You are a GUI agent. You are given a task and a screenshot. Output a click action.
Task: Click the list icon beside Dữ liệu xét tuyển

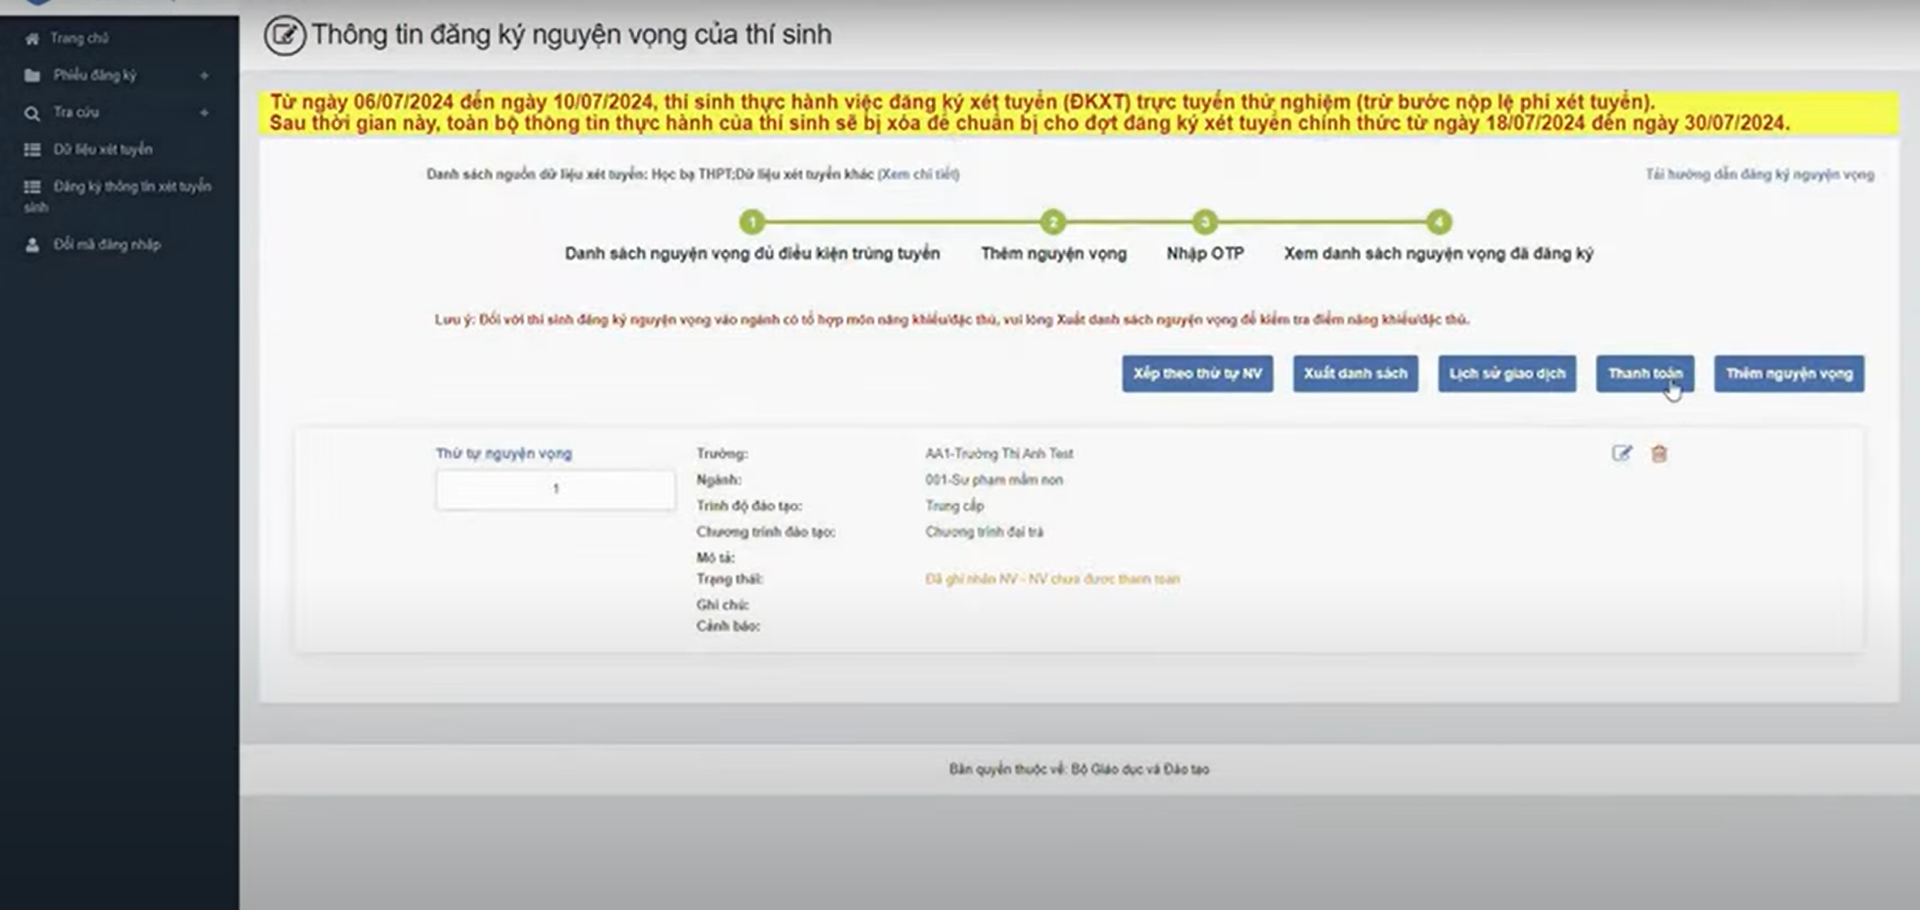pyautogui.click(x=32, y=150)
